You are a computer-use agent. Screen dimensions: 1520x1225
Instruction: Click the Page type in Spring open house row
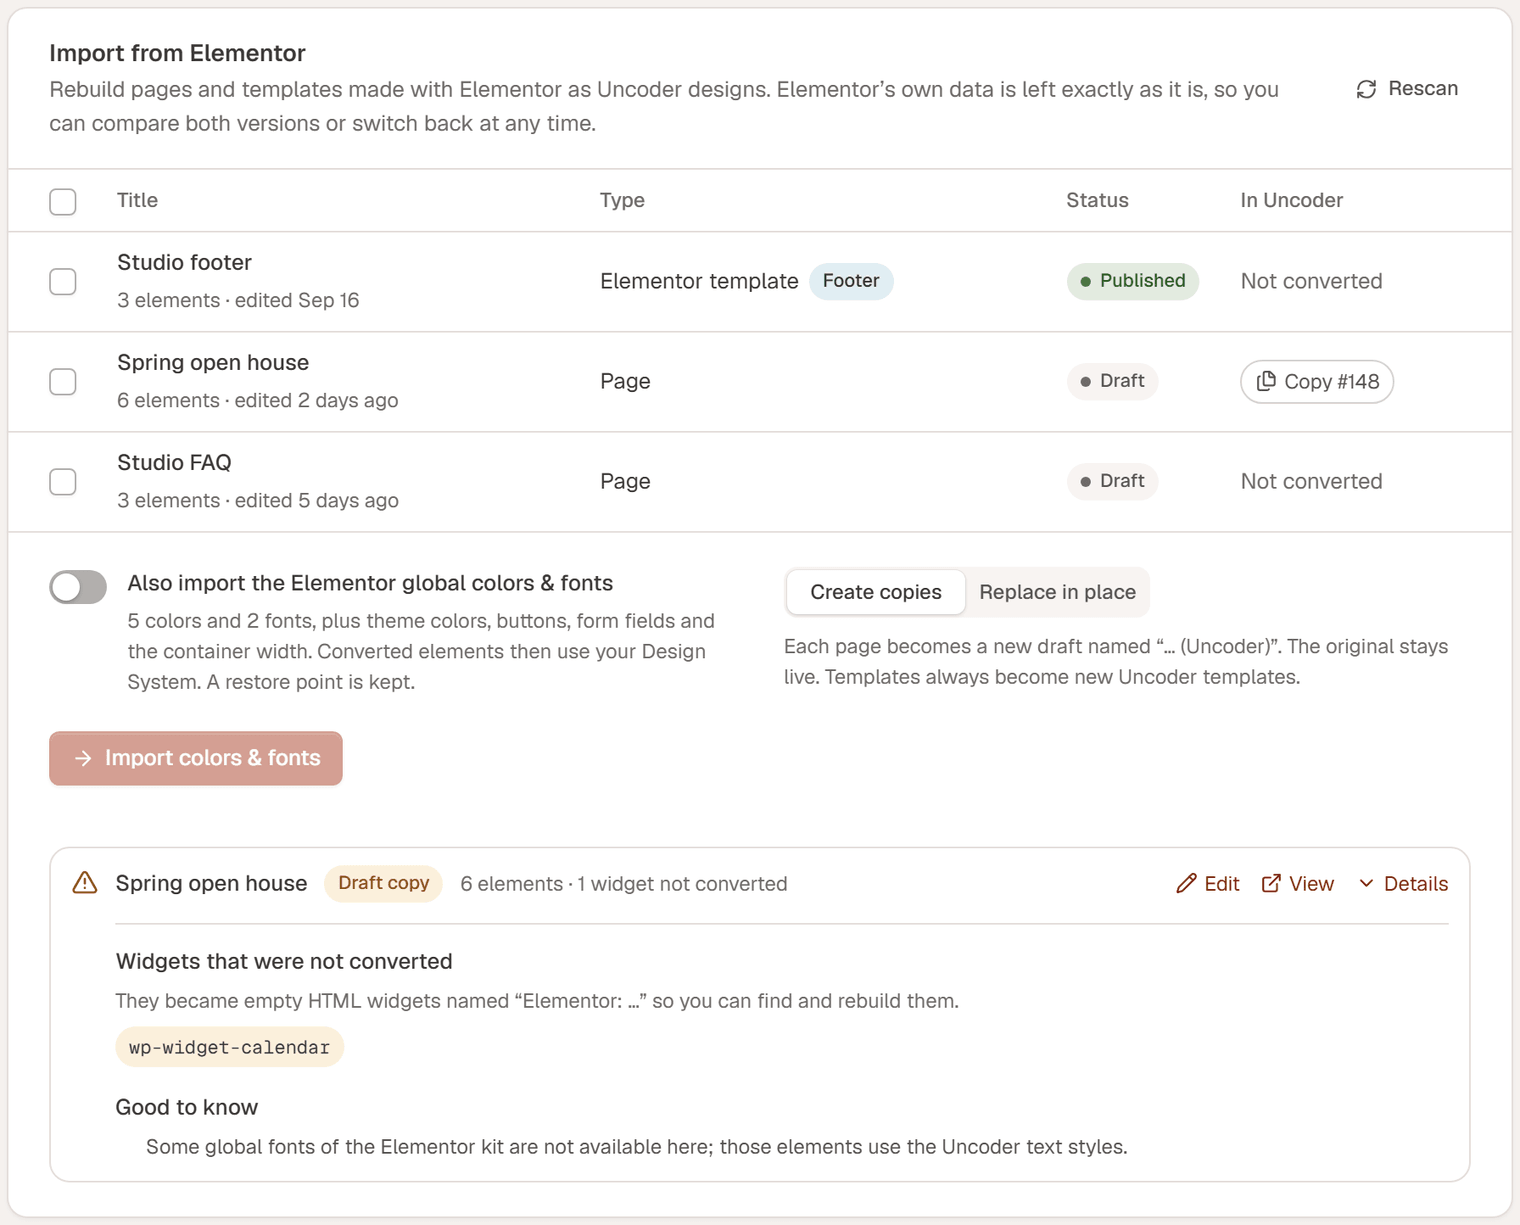[x=625, y=381]
